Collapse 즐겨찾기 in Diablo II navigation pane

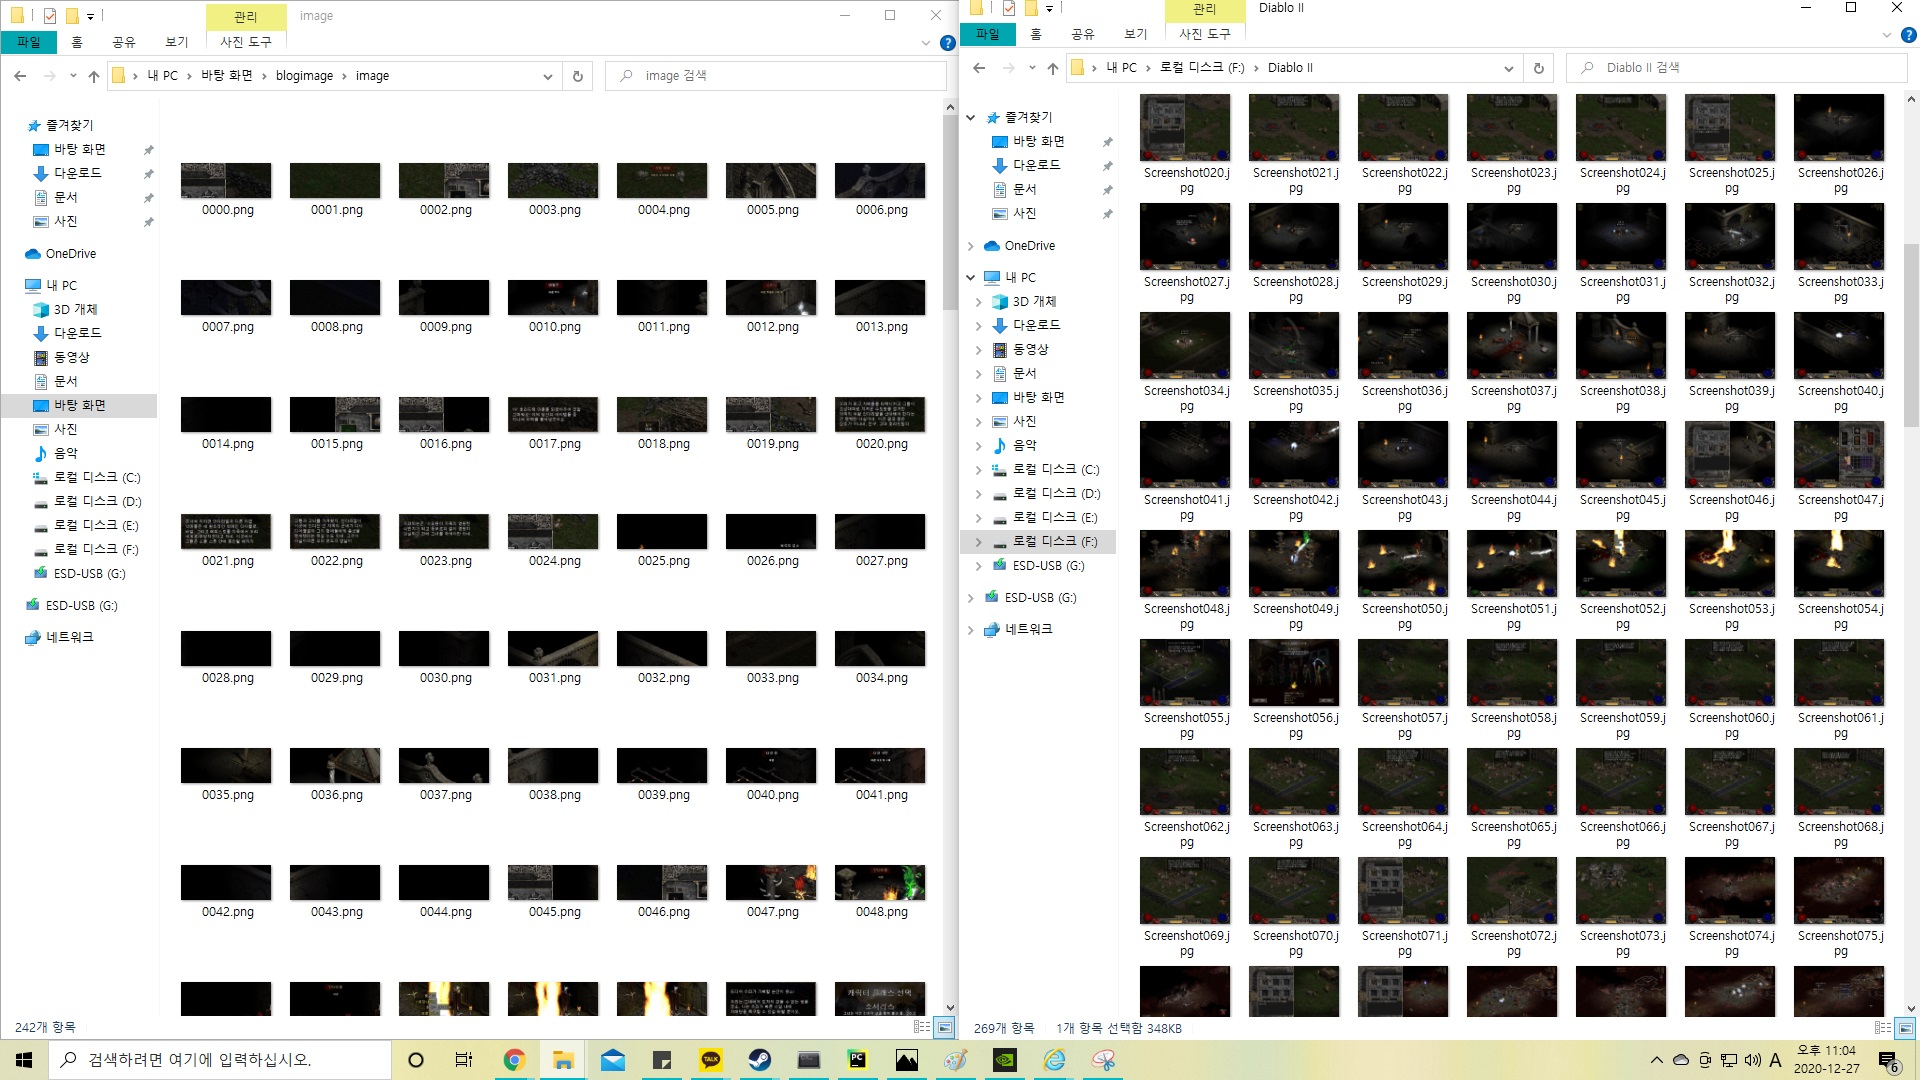970,118
